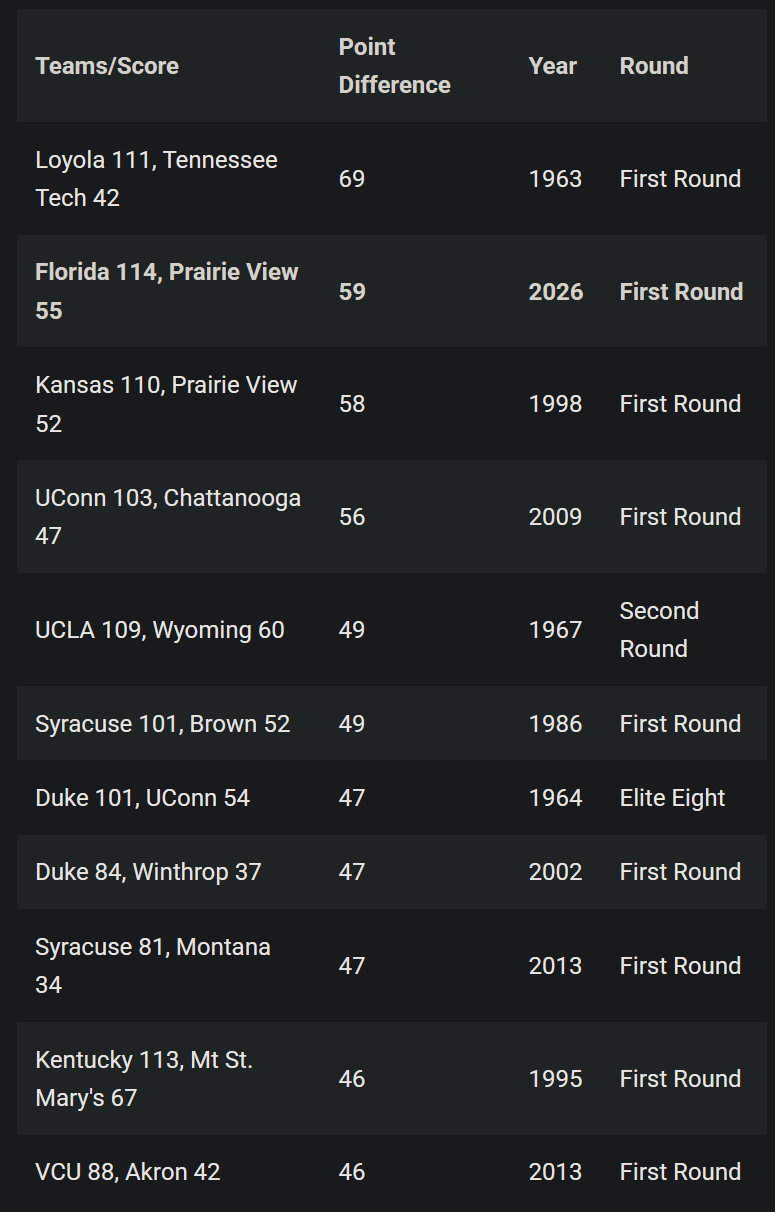Click Kansas 110, Prairie View 52 text
Viewport: 775px width, 1212px height.
166,404
